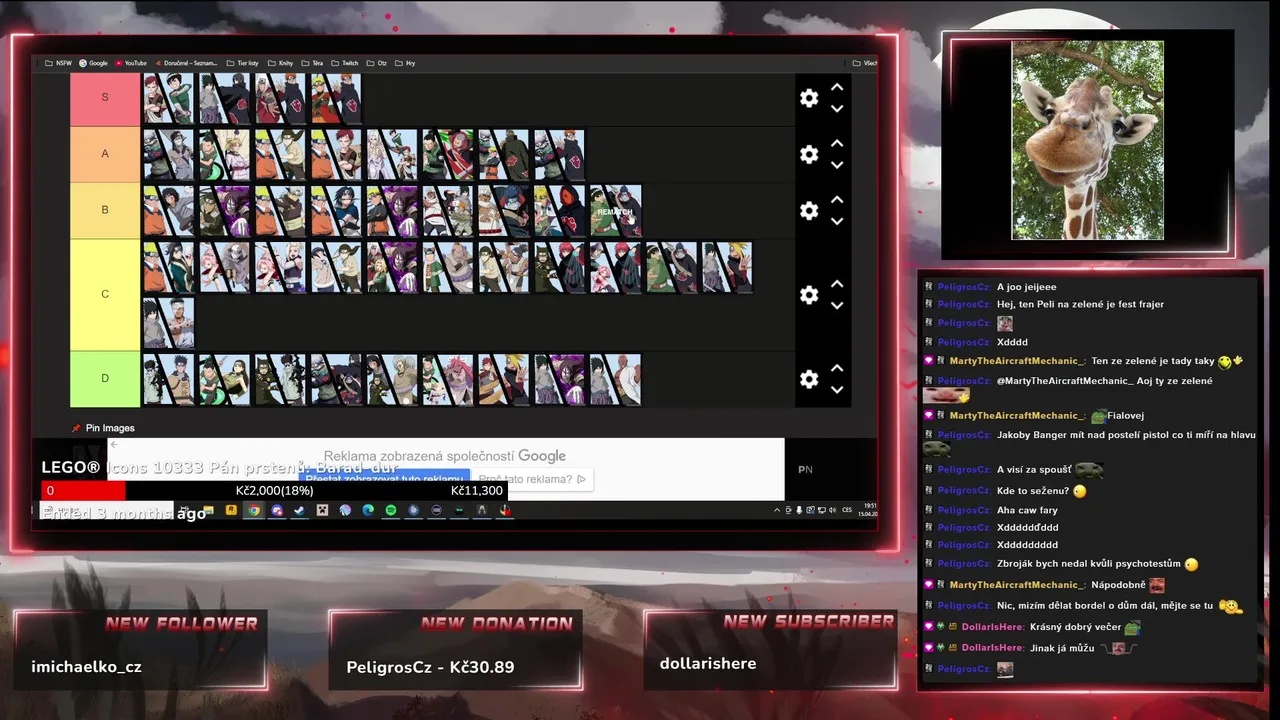
Task: Open settings gear for C tier row
Action: point(809,295)
